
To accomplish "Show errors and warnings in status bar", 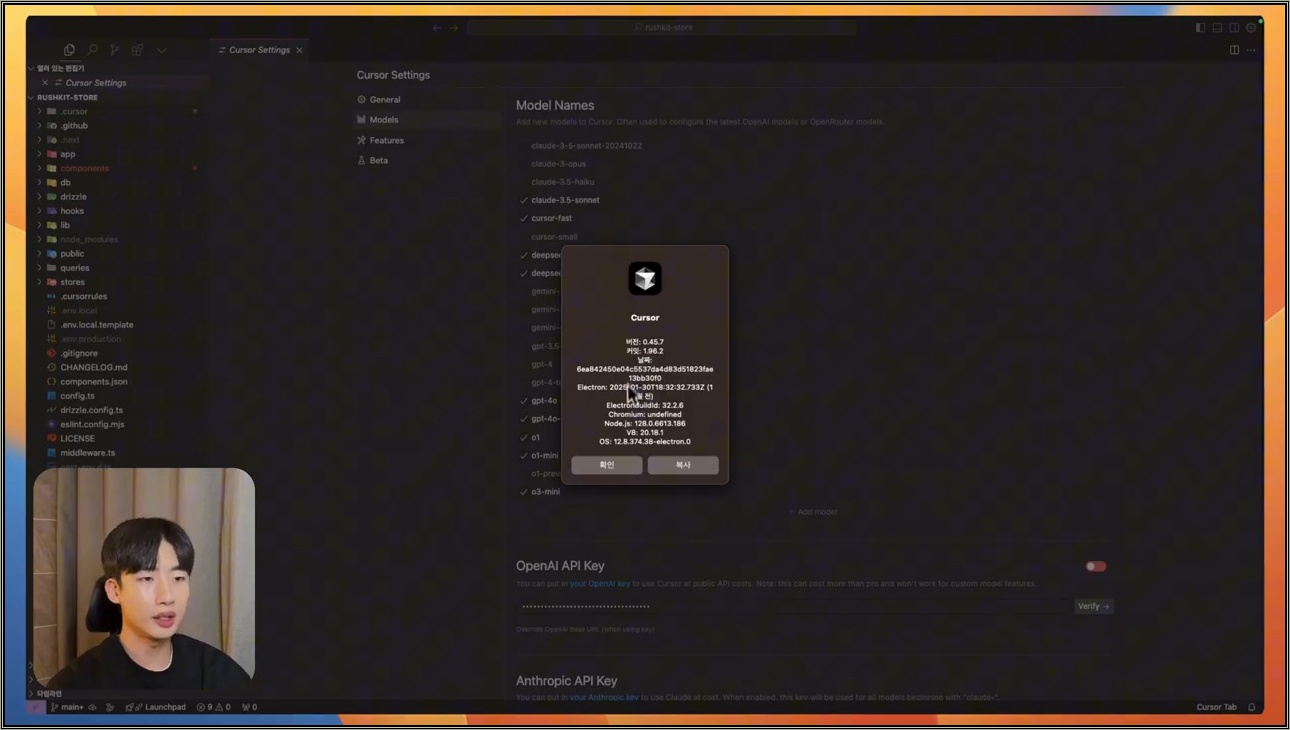I will 213,707.
